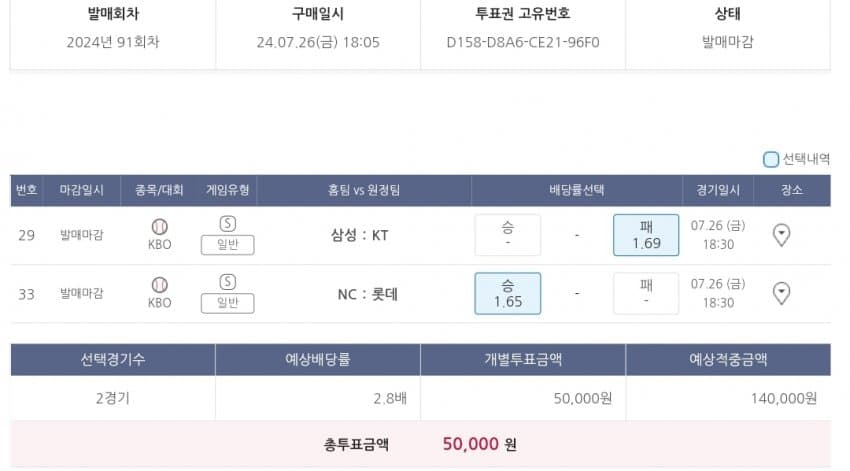The height and width of the screenshot is (471, 850).
Task: Select the 승 1.65 odds for NC : 롯데
Action: 508,293
